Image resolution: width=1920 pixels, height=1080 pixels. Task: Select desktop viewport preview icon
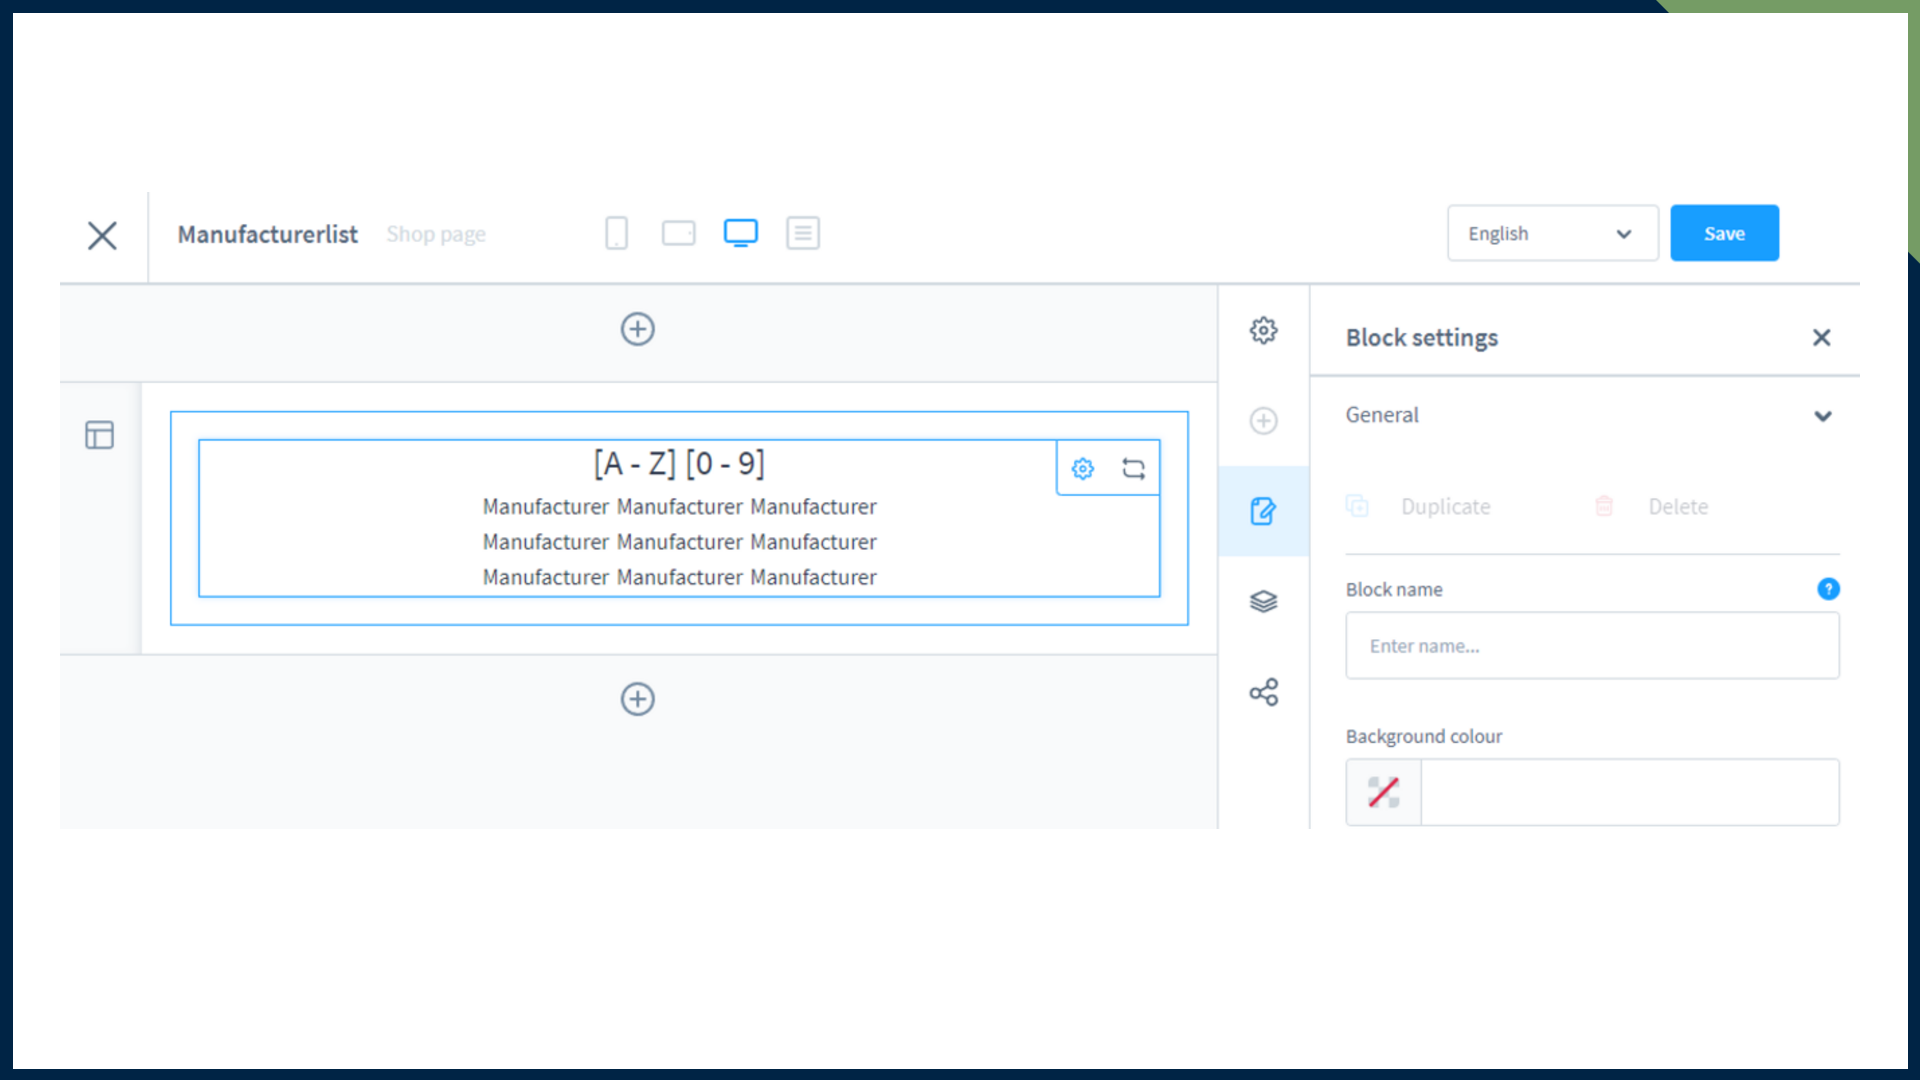click(740, 233)
